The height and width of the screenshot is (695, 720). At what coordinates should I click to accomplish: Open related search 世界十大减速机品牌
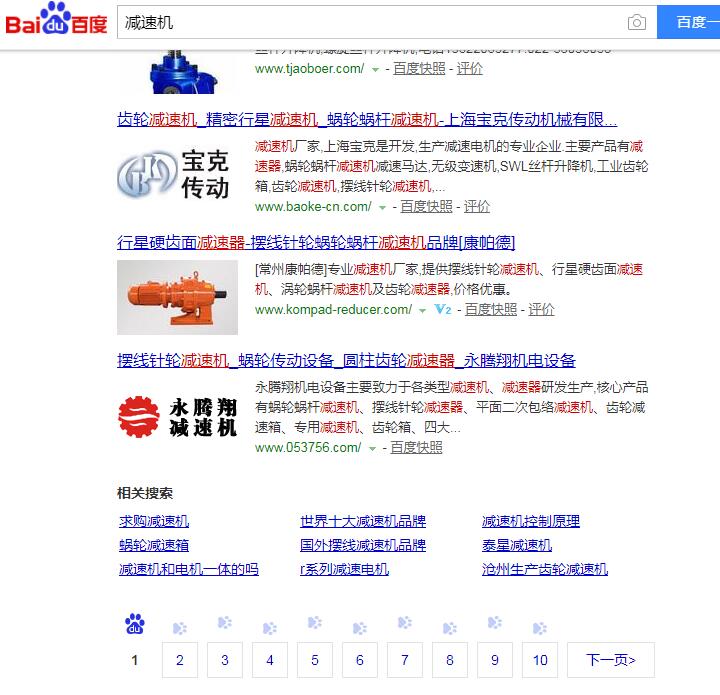pos(363,521)
